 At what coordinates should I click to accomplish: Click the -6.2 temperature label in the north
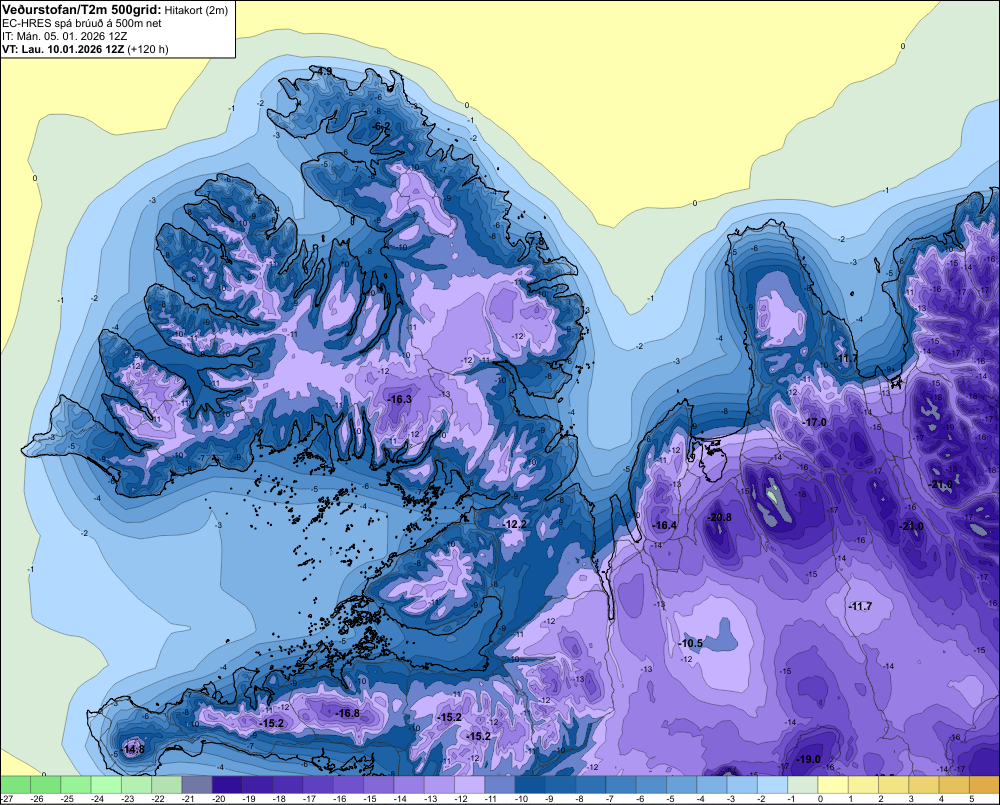[x=380, y=126]
